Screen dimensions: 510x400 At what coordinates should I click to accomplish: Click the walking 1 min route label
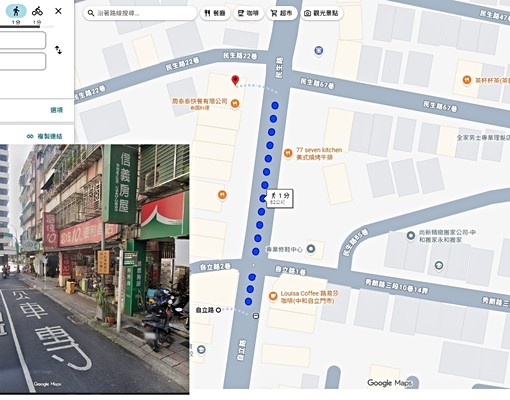pyautogui.click(x=280, y=199)
